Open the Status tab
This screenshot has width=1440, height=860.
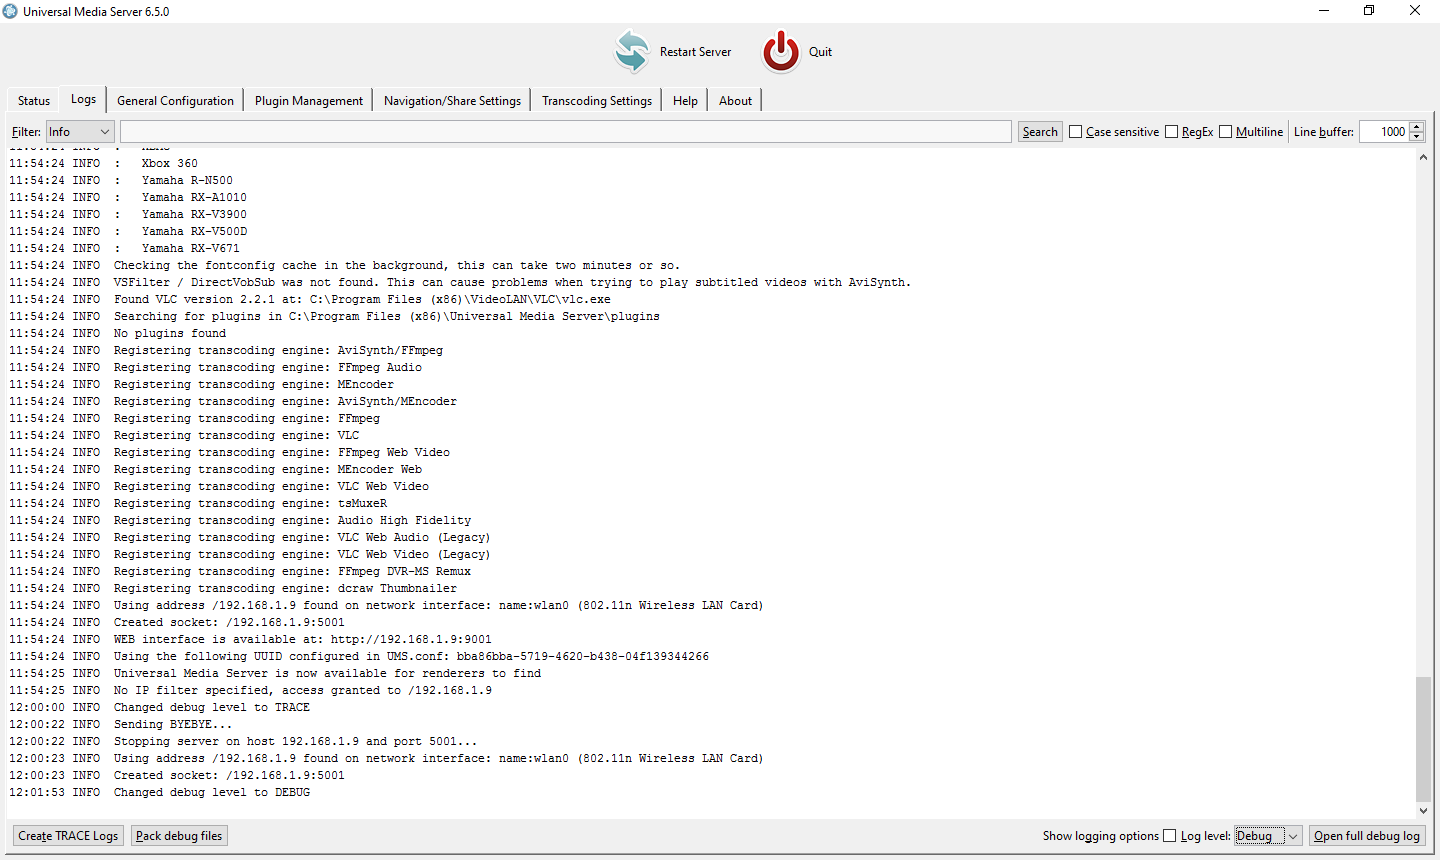(x=34, y=100)
